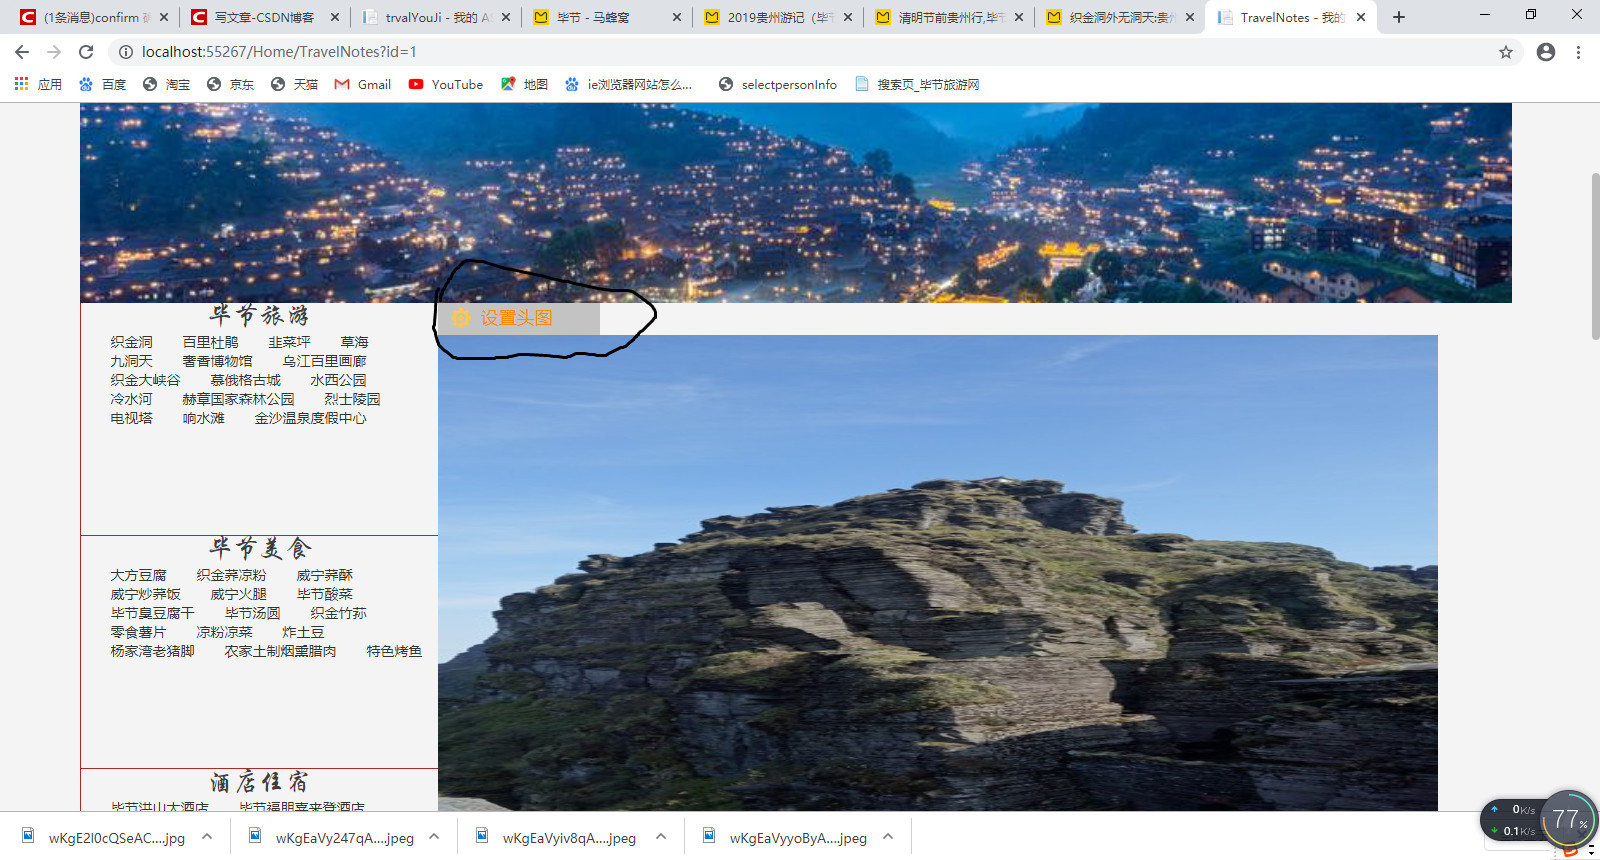Open the 毕节汤圆 food link
The height and width of the screenshot is (860, 1600).
(x=252, y=613)
